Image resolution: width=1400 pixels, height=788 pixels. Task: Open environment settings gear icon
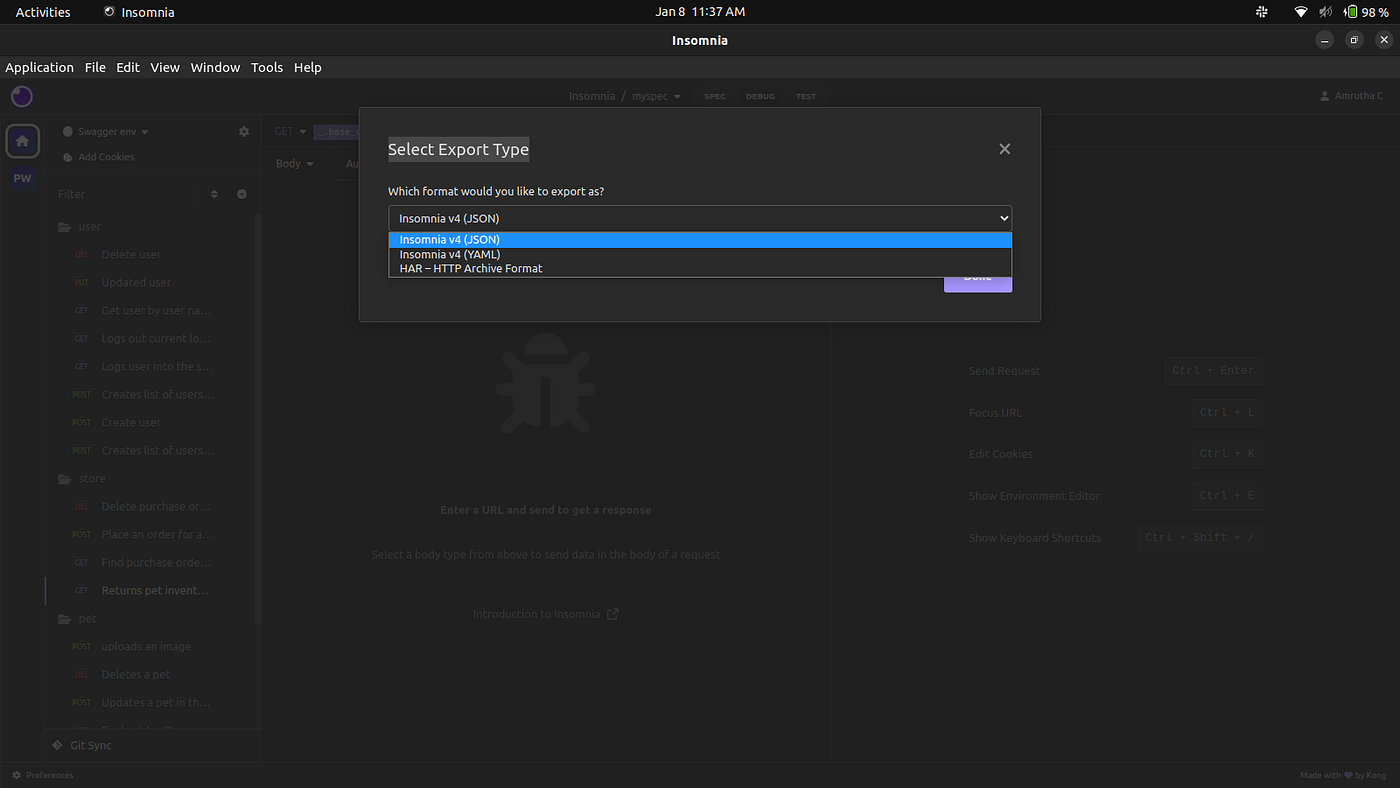243,132
